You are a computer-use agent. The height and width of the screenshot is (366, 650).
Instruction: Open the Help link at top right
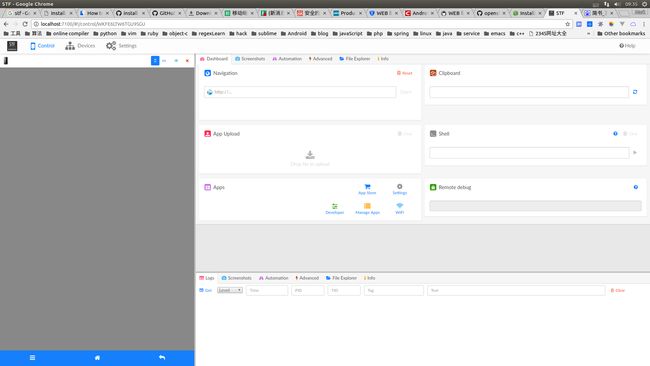pos(627,46)
